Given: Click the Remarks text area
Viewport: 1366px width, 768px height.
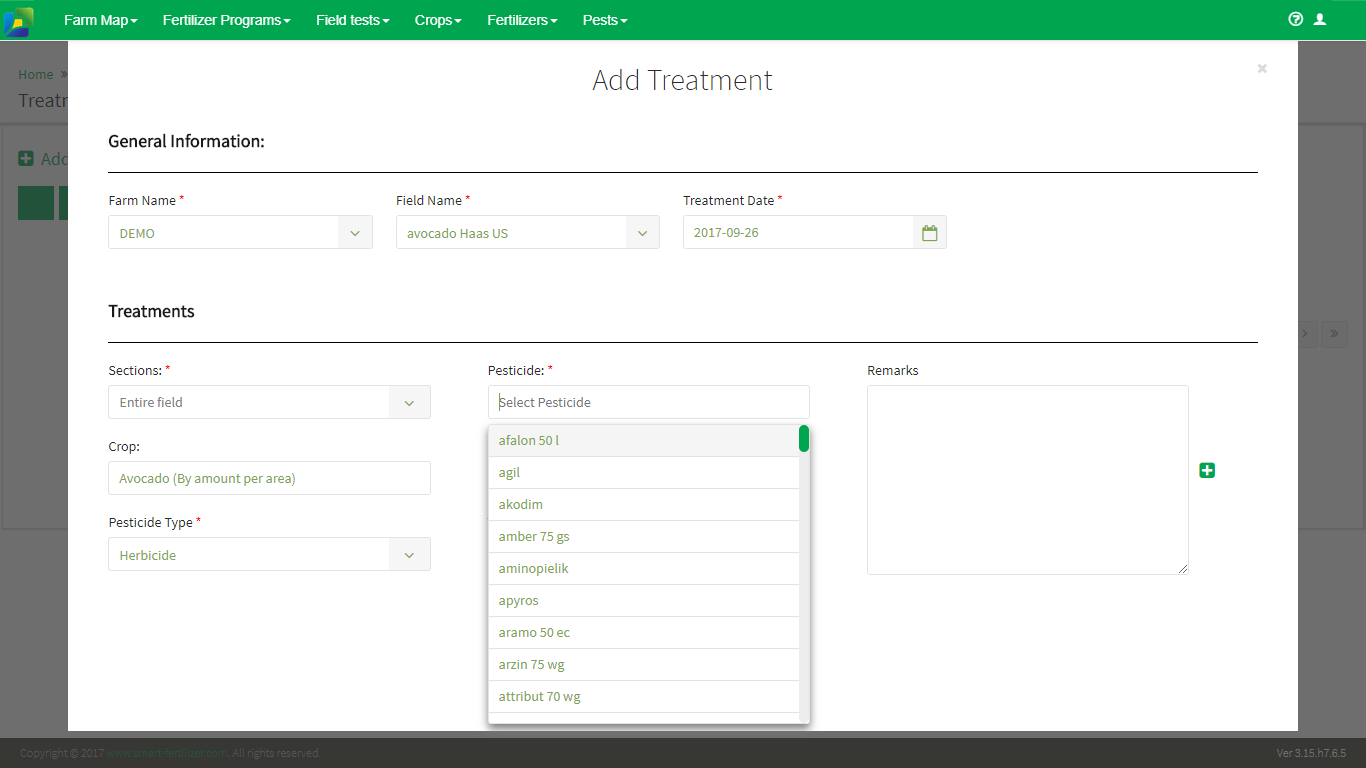Looking at the screenshot, I should tap(1028, 480).
